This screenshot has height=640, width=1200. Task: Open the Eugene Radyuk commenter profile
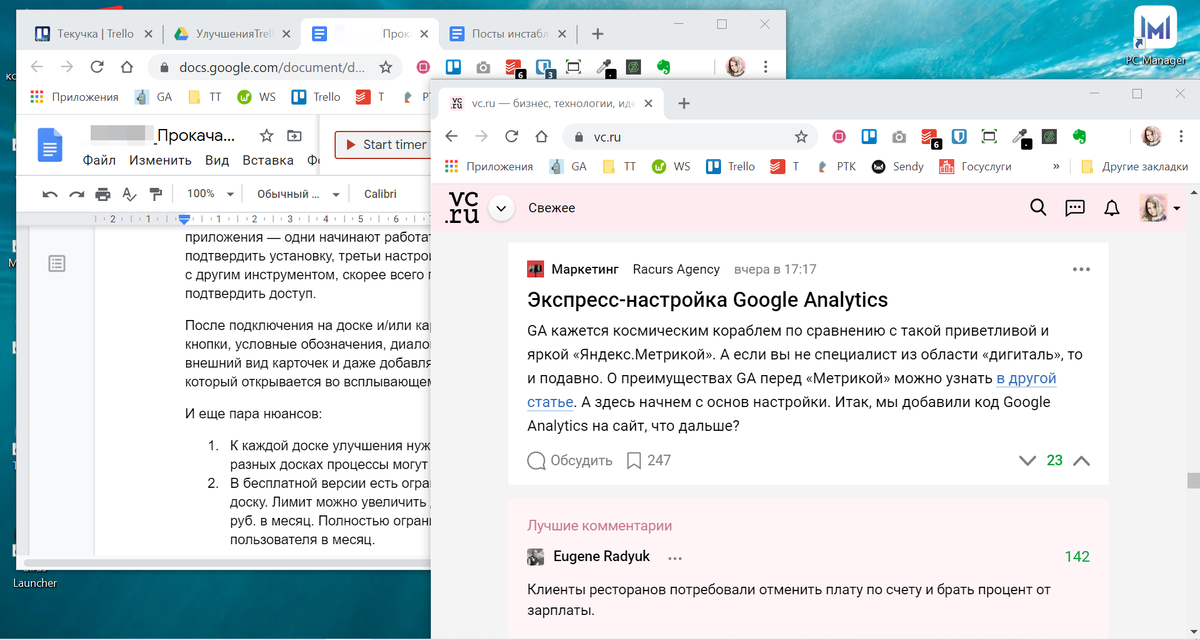(x=602, y=557)
